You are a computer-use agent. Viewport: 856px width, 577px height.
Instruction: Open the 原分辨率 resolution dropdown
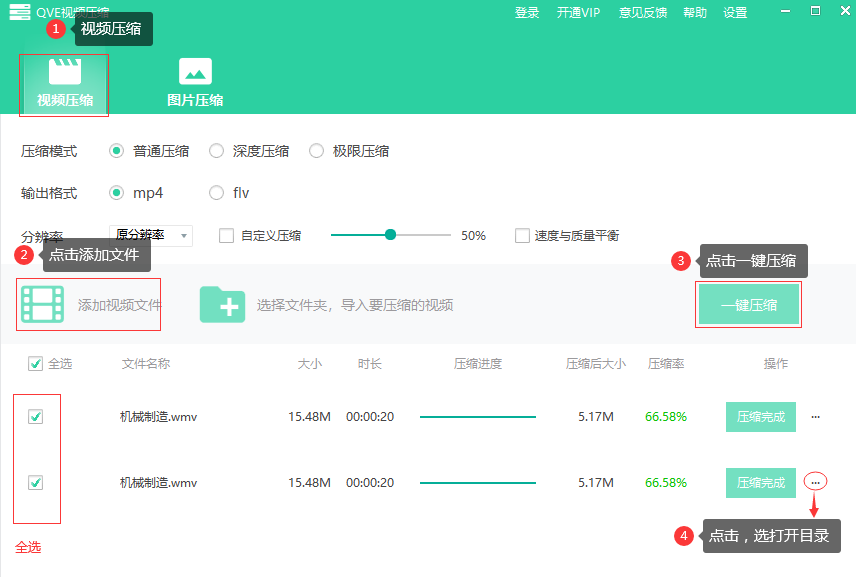coord(150,235)
